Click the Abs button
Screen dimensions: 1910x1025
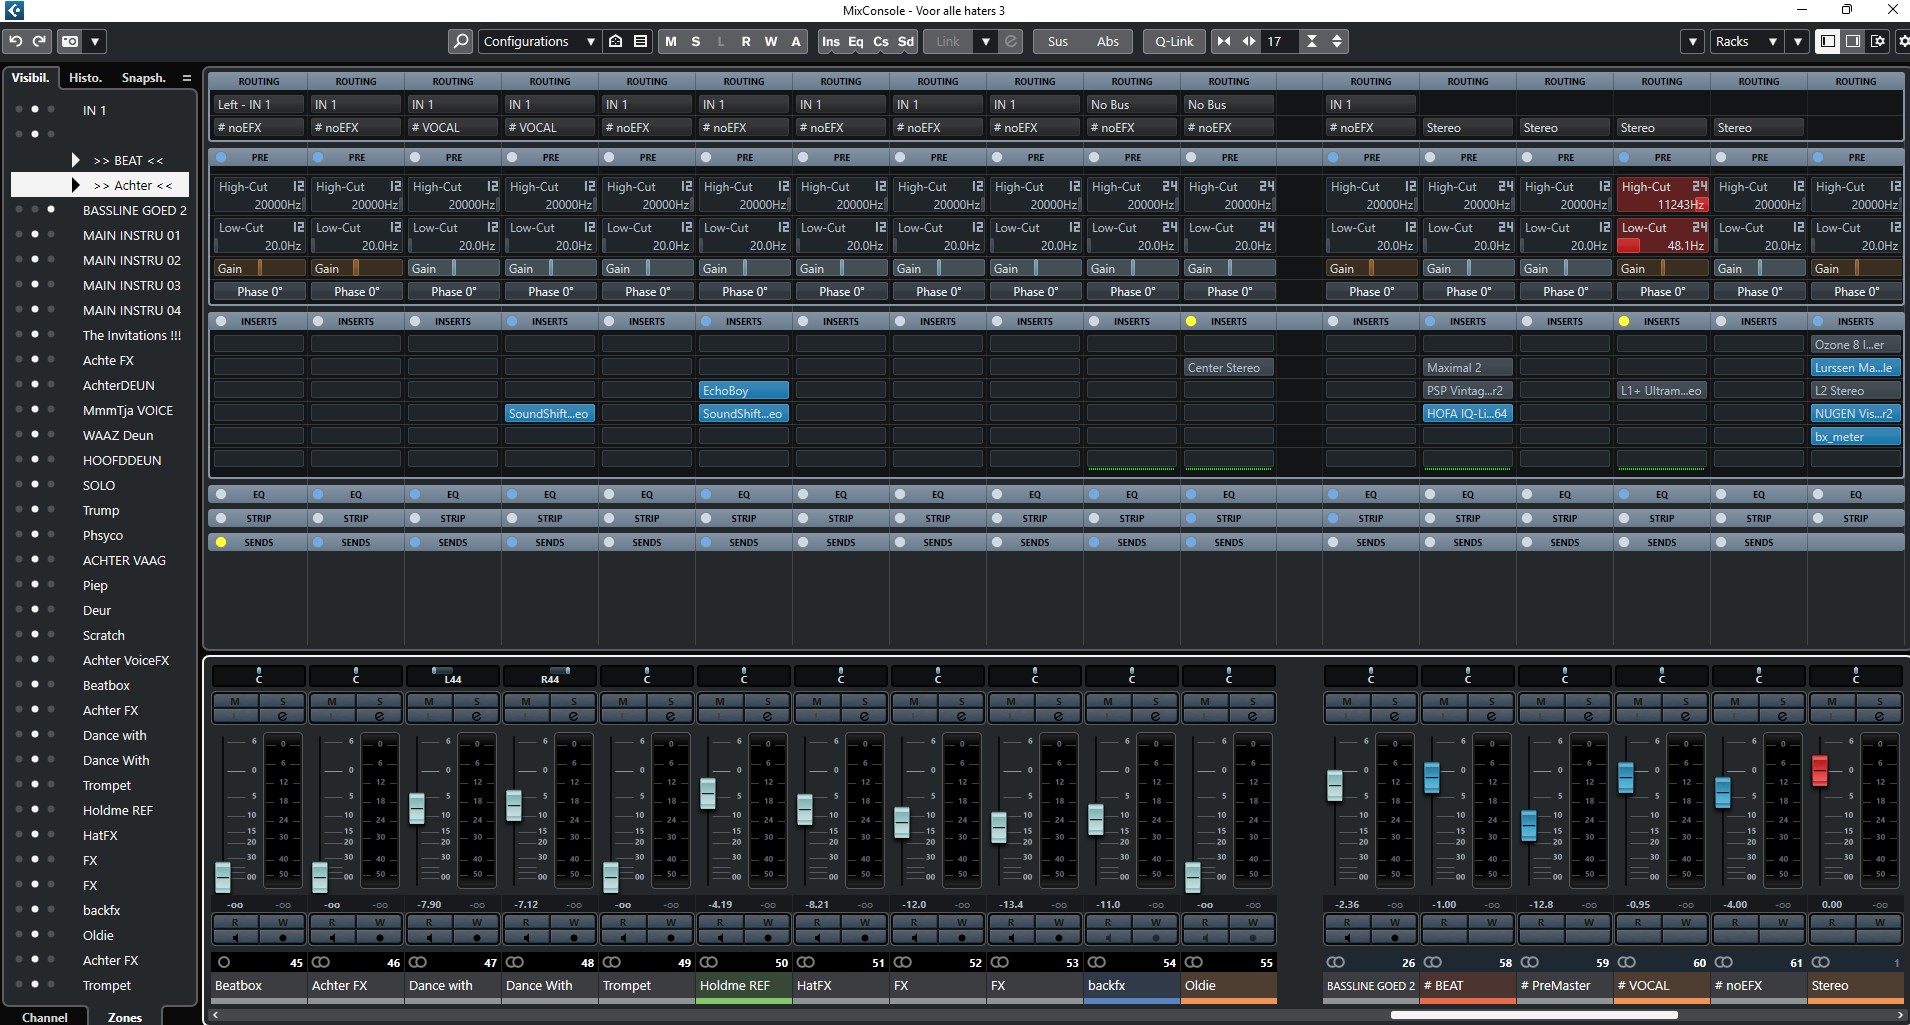point(1108,41)
